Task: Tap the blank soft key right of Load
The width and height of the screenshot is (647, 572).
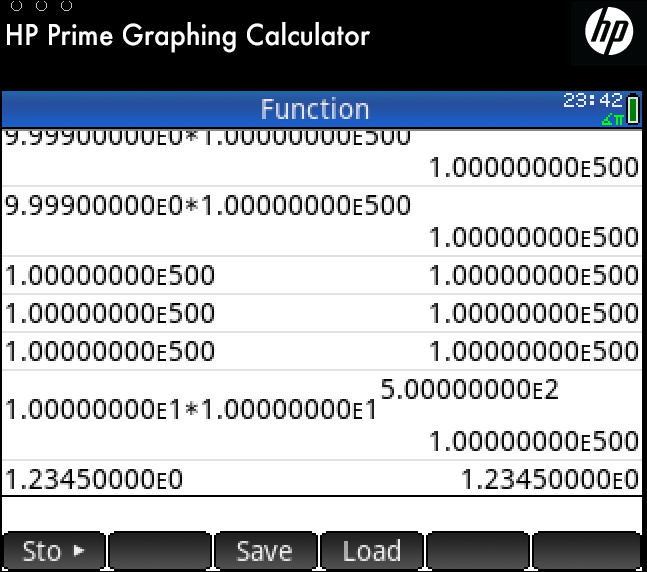Action: pyautogui.click(x=478, y=551)
